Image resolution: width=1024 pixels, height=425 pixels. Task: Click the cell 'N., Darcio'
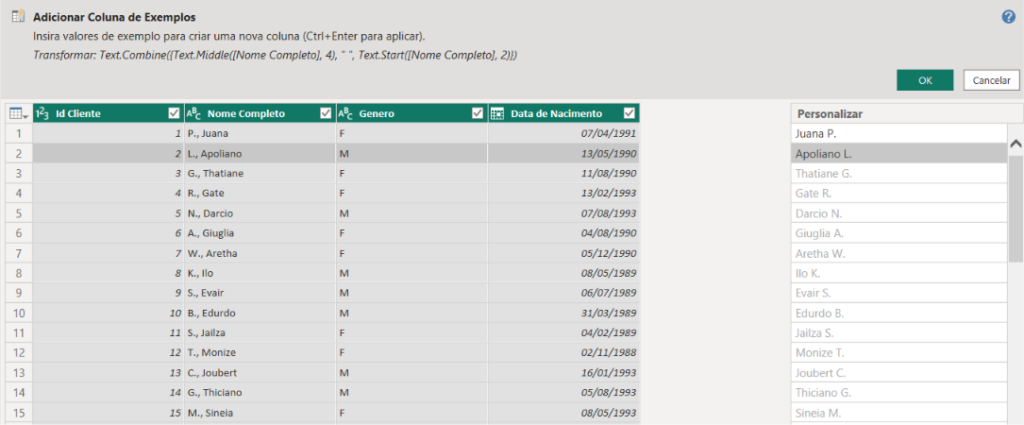tap(260, 213)
